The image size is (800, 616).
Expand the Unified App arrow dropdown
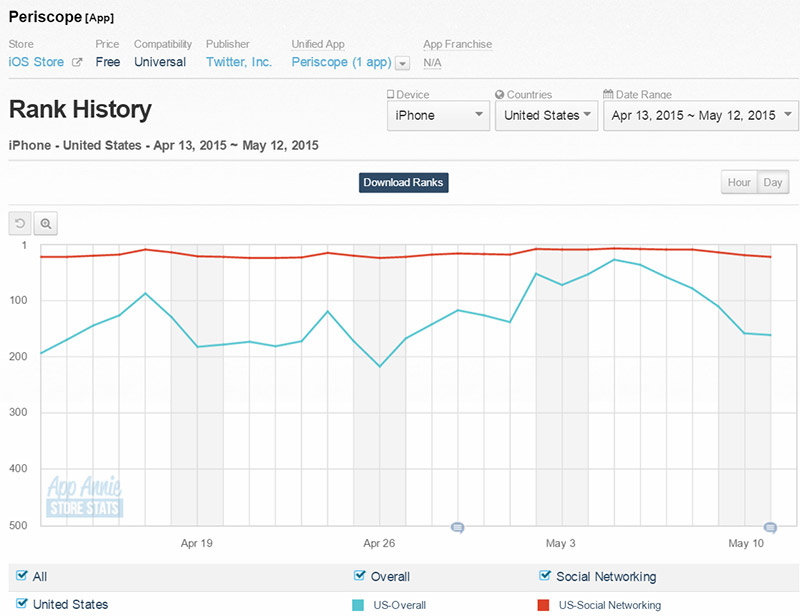click(x=403, y=63)
